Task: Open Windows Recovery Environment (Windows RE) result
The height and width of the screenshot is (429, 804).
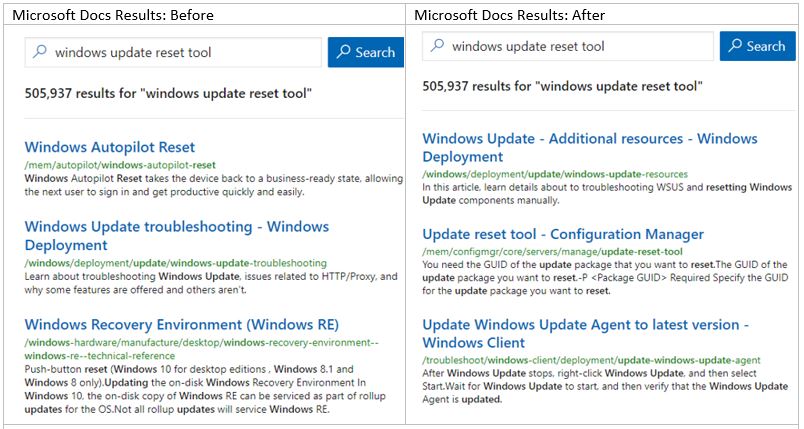Action: point(182,324)
